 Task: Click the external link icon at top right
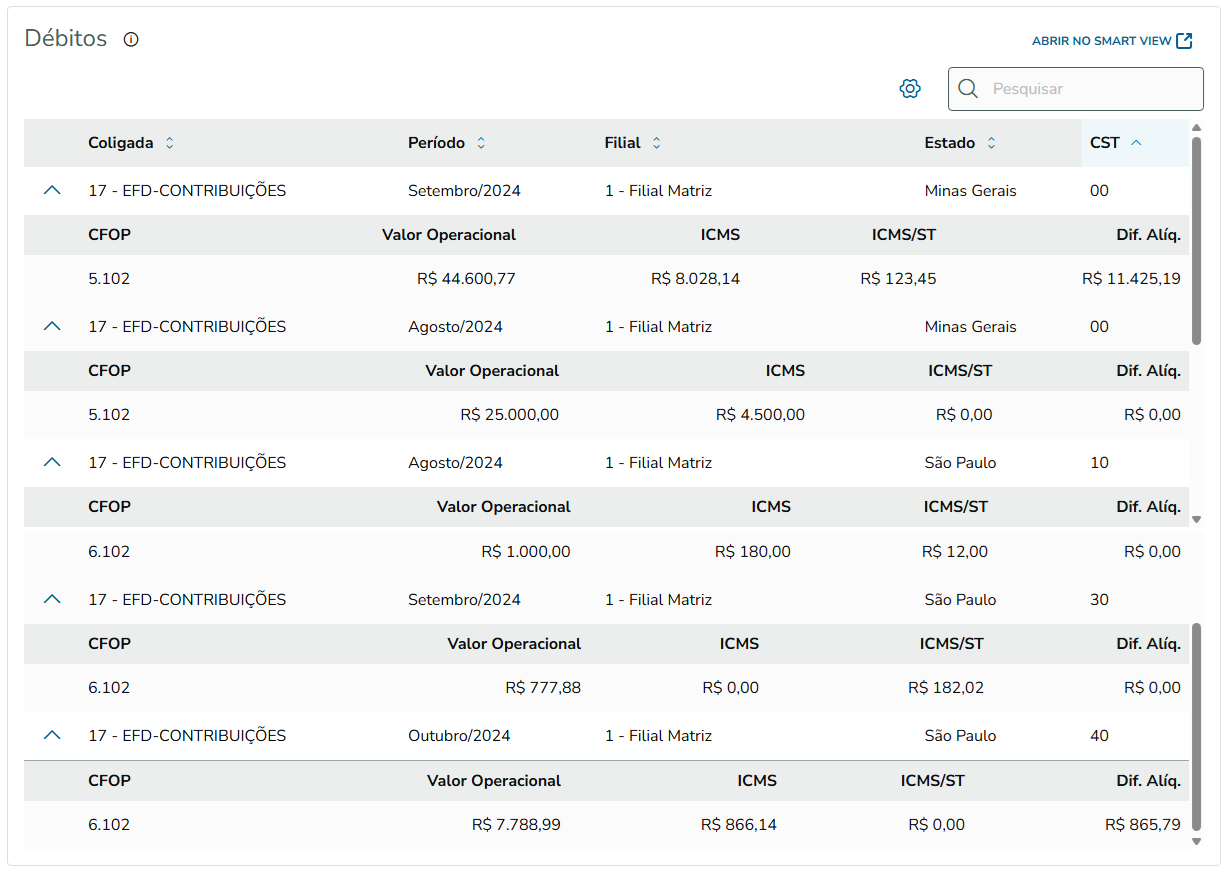1185,41
